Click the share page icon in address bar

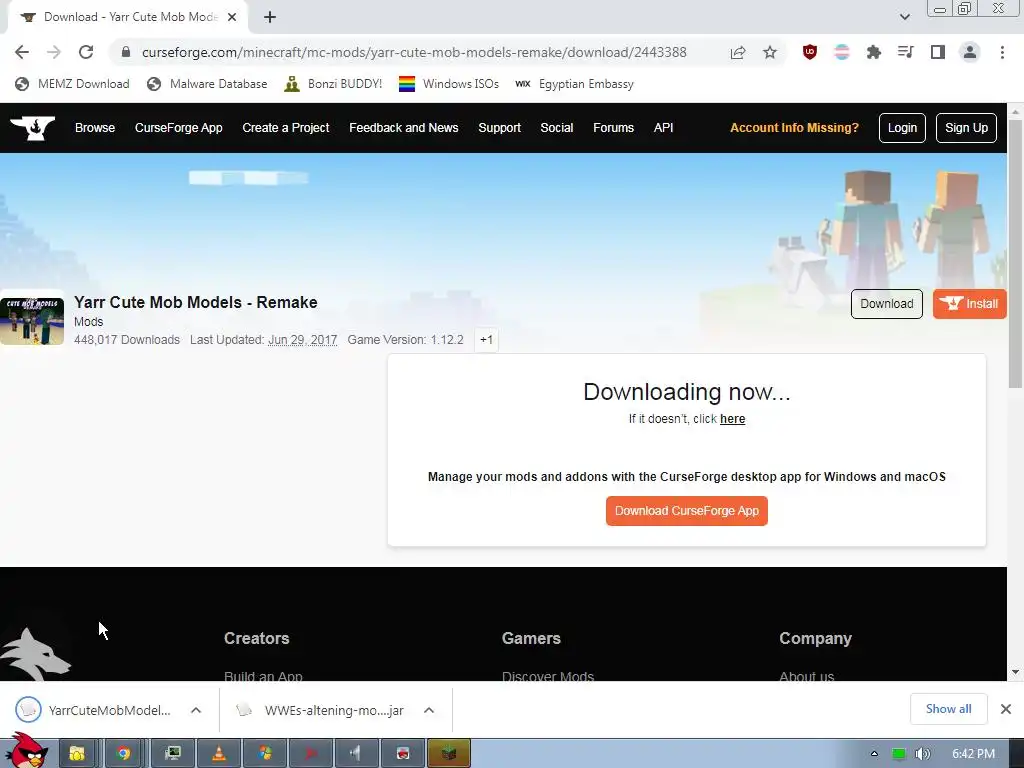pos(738,52)
